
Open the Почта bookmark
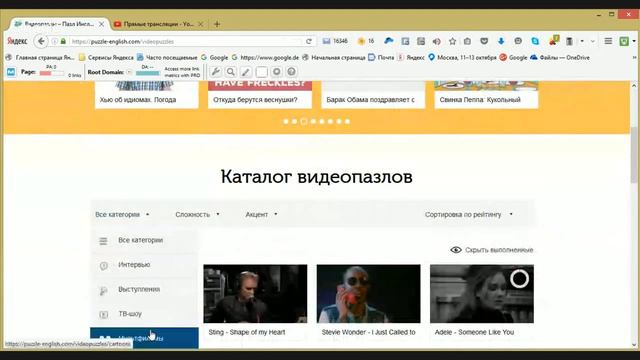tap(382, 58)
